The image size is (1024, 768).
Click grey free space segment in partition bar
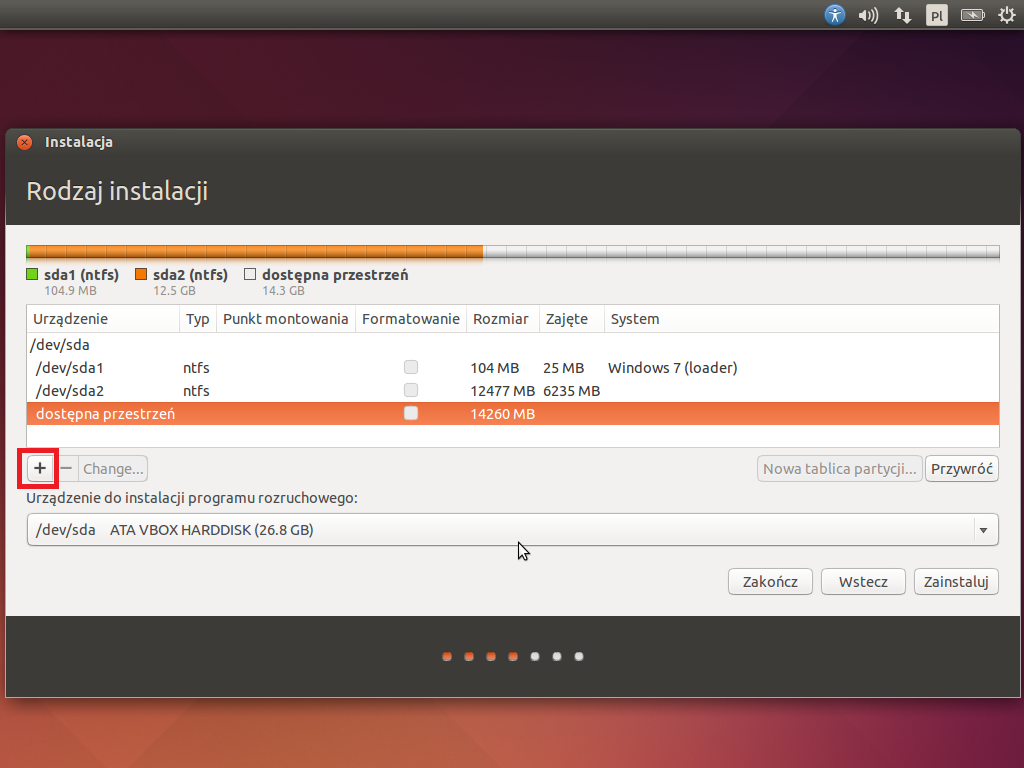coord(741,253)
